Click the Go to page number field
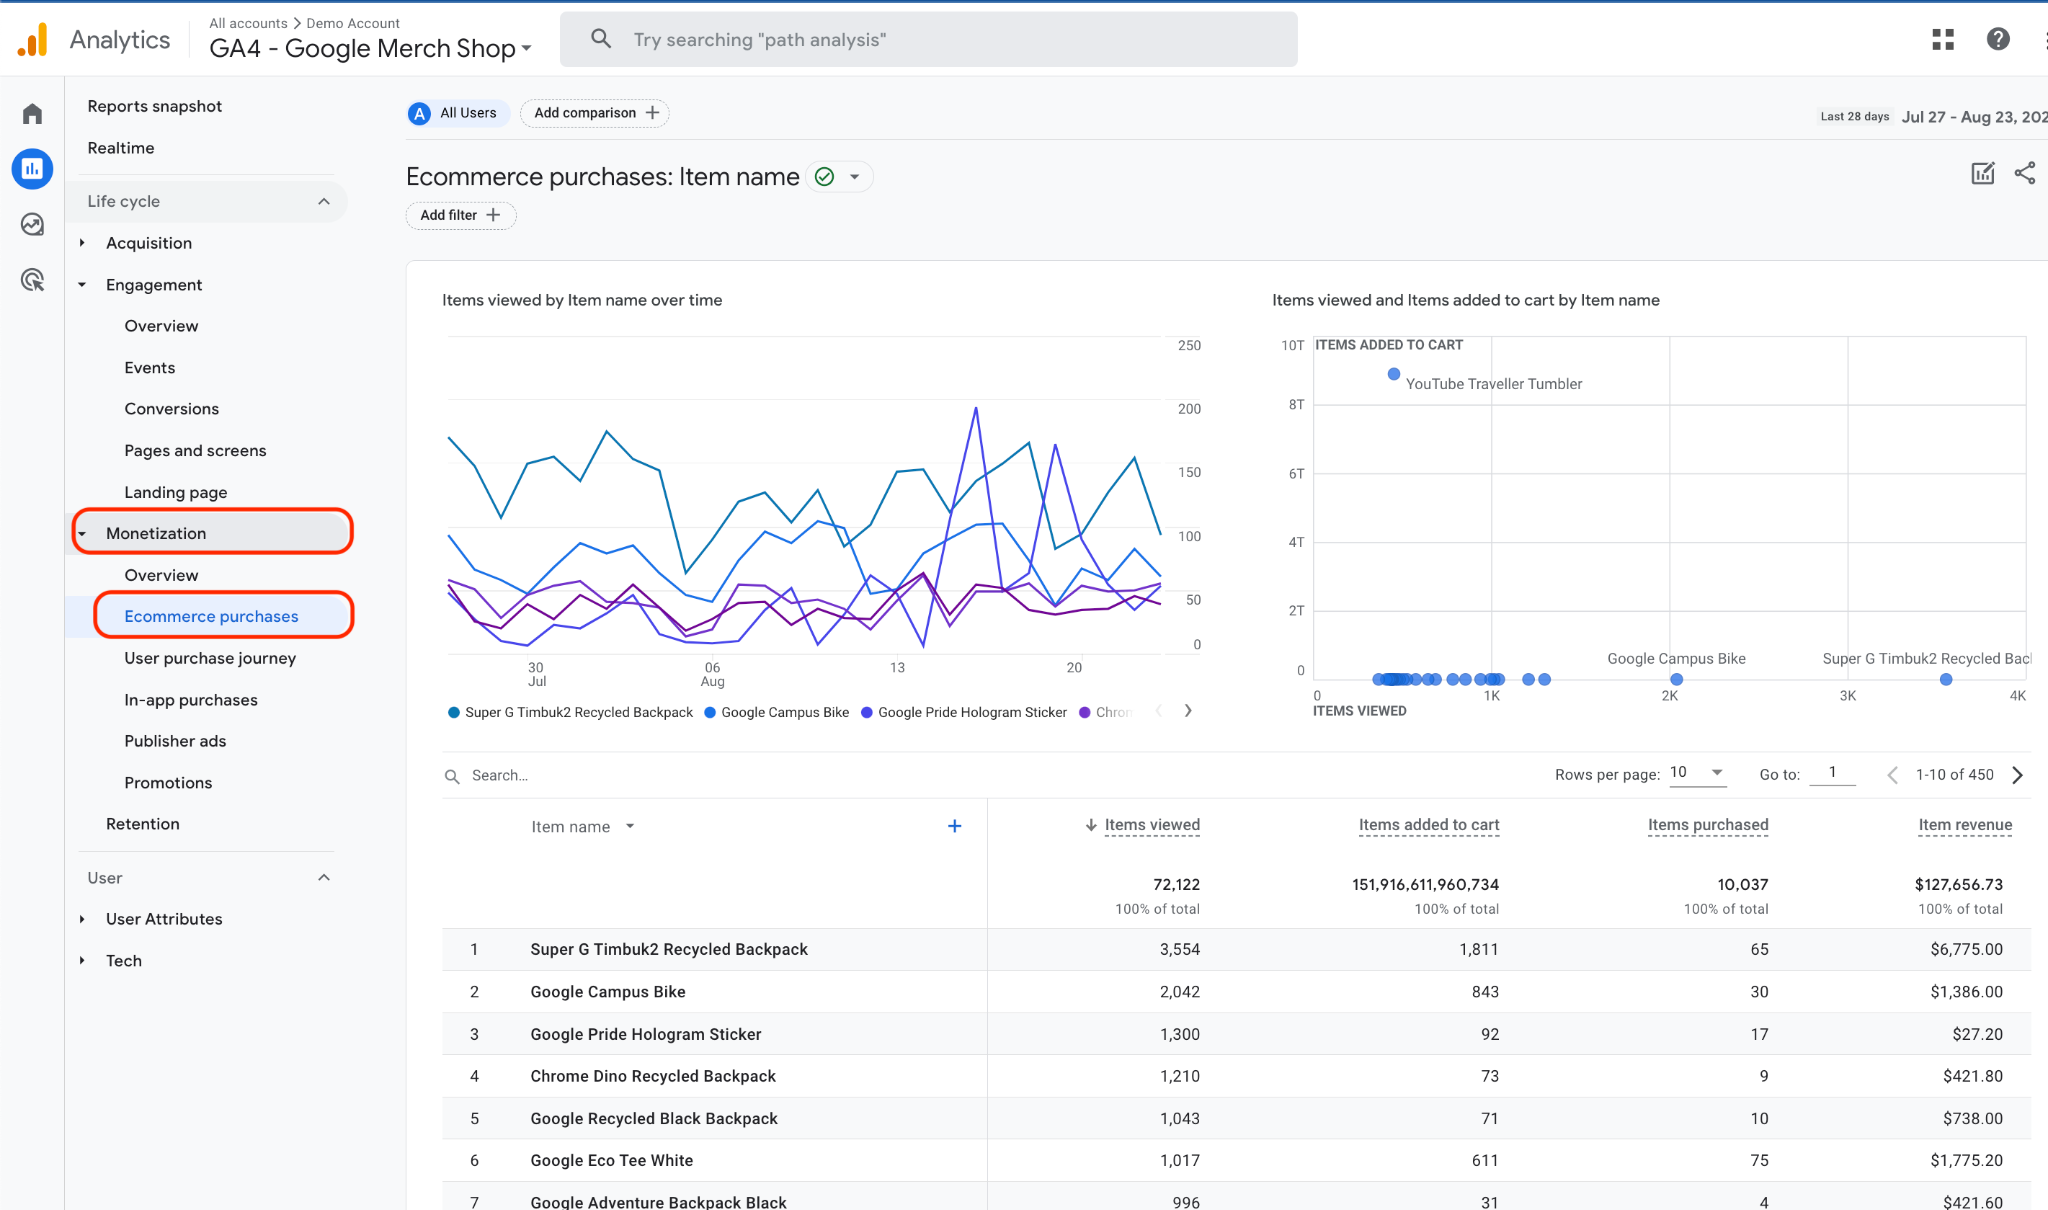 click(x=1832, y=773)
